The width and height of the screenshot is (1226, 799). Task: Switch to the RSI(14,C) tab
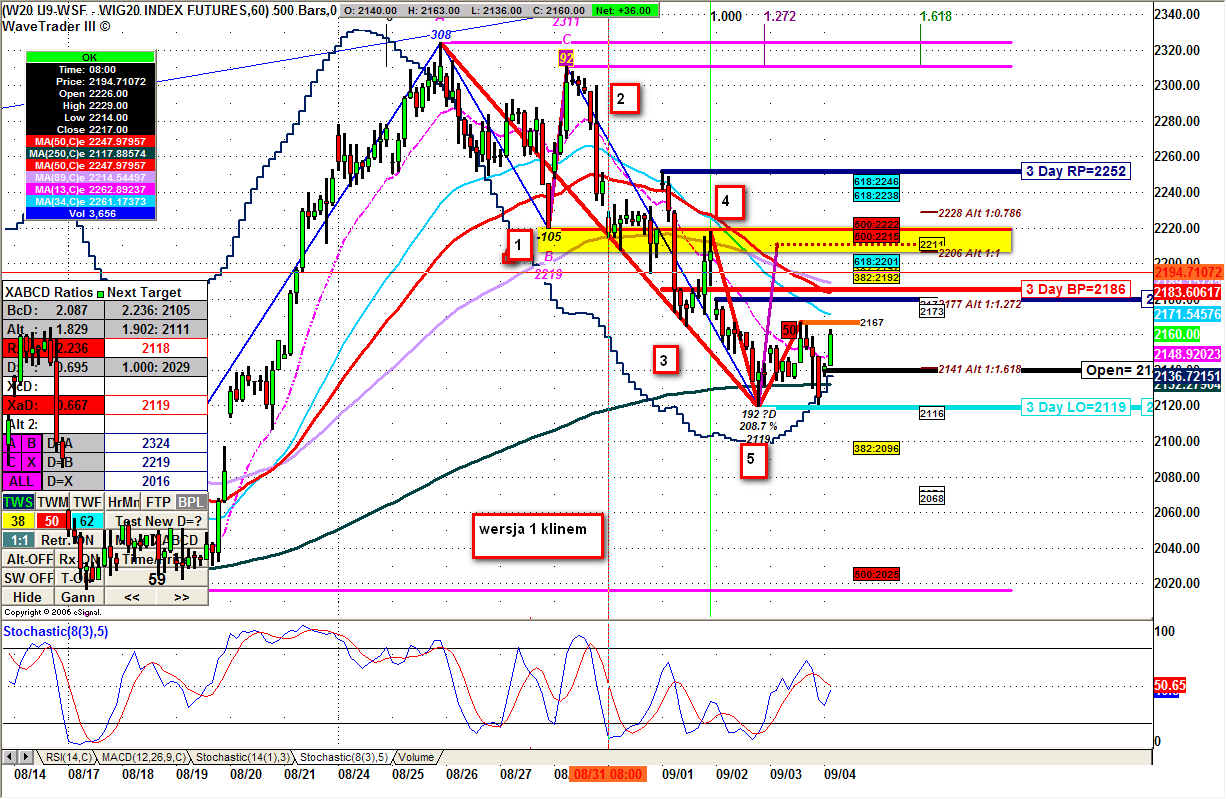68,757
